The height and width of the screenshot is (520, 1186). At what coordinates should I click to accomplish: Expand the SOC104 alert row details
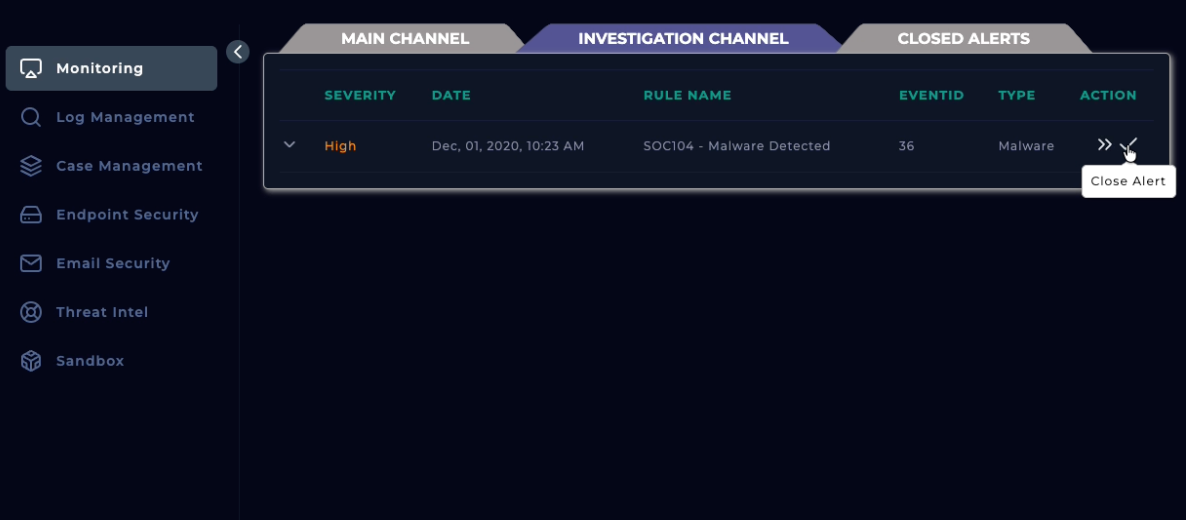pyautogui.click(x=290, y=145)
